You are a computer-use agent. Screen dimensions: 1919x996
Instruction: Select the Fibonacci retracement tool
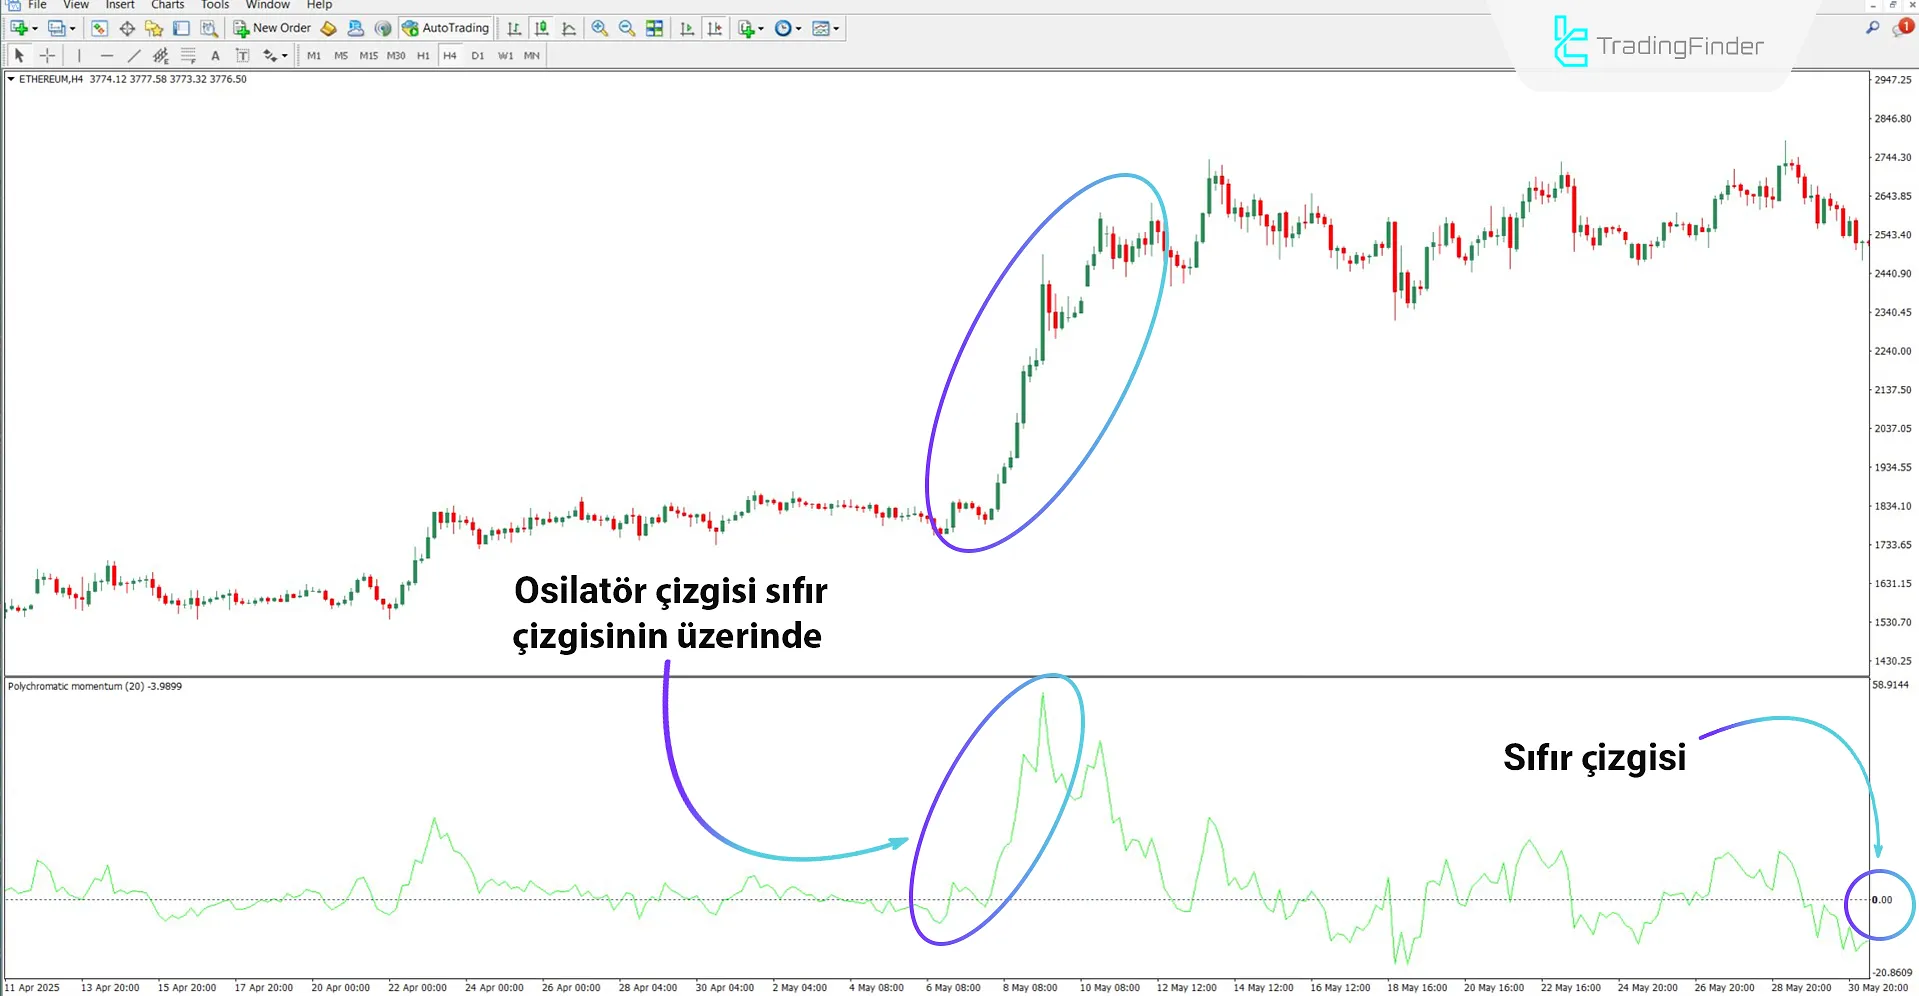tap(188, 55)
